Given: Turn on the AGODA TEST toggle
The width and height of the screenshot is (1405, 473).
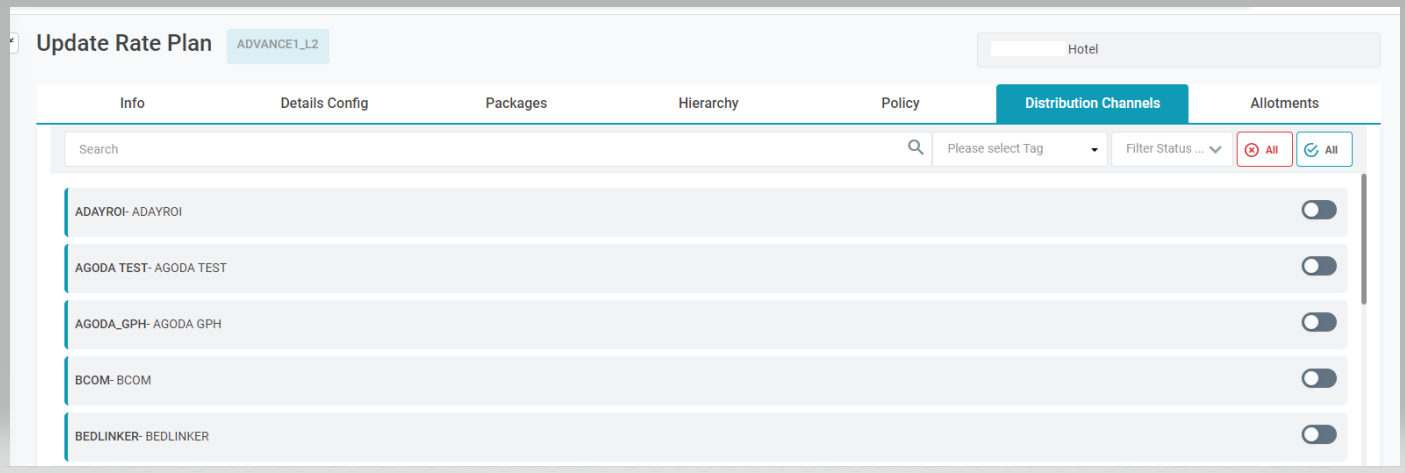Looking at the screenshot, I should click(x=1318, y=266).
